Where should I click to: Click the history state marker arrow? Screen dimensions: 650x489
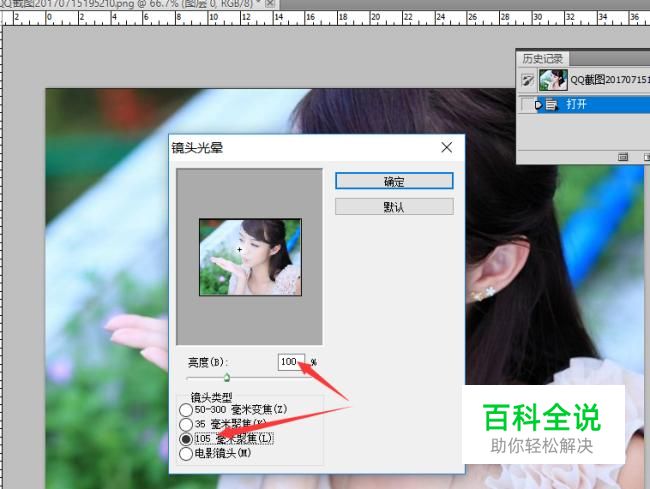[x=538, y=105]
